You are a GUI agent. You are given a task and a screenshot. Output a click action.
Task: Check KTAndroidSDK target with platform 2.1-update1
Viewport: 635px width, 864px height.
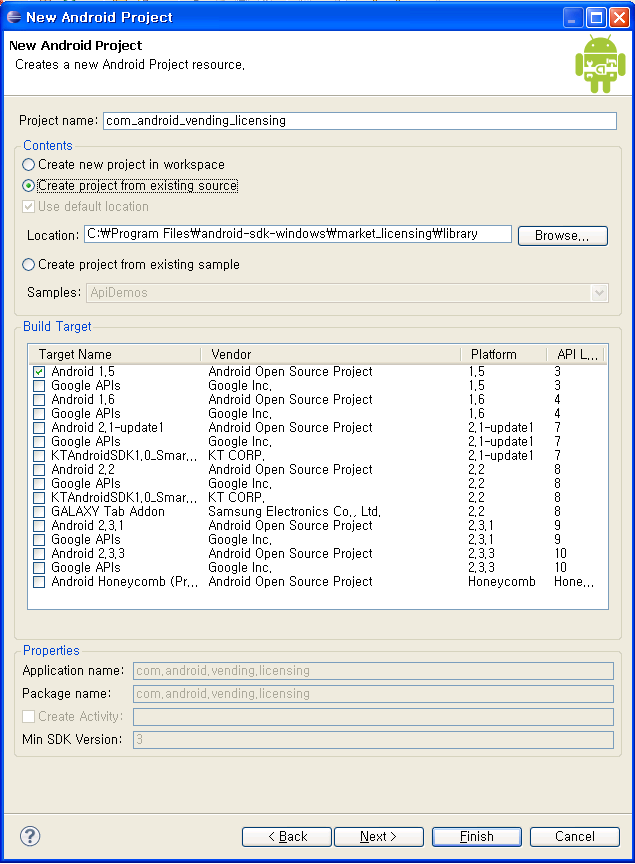click(39, 456)
